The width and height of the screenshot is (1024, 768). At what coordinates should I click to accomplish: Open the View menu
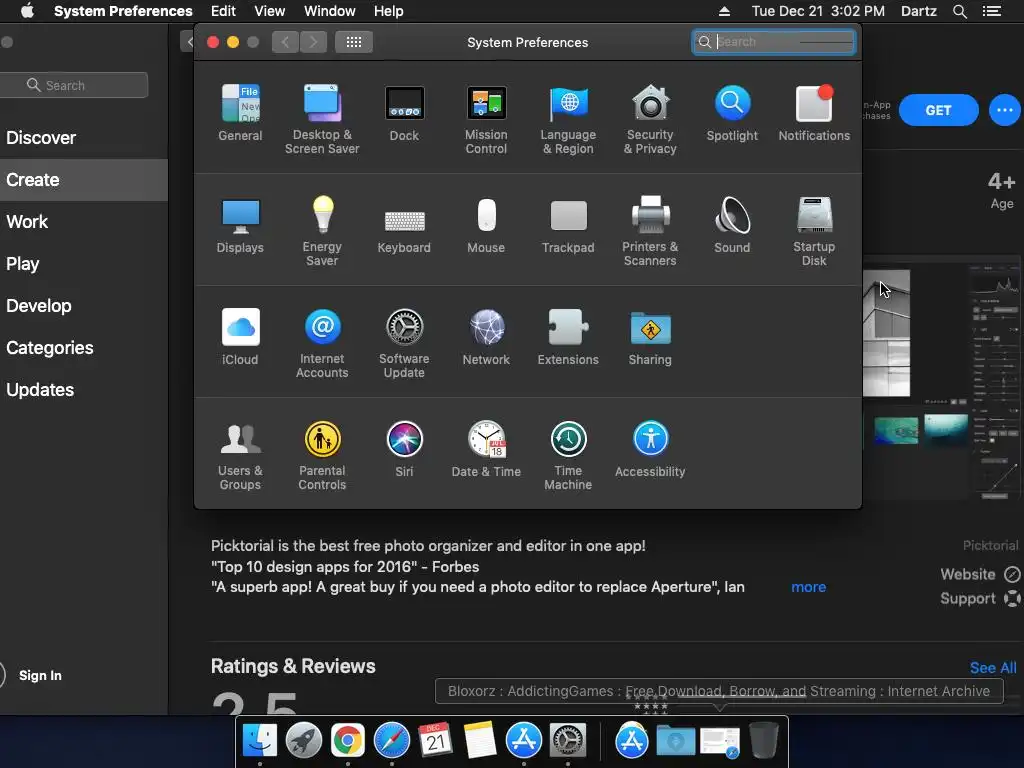click(x=270, y=11)
